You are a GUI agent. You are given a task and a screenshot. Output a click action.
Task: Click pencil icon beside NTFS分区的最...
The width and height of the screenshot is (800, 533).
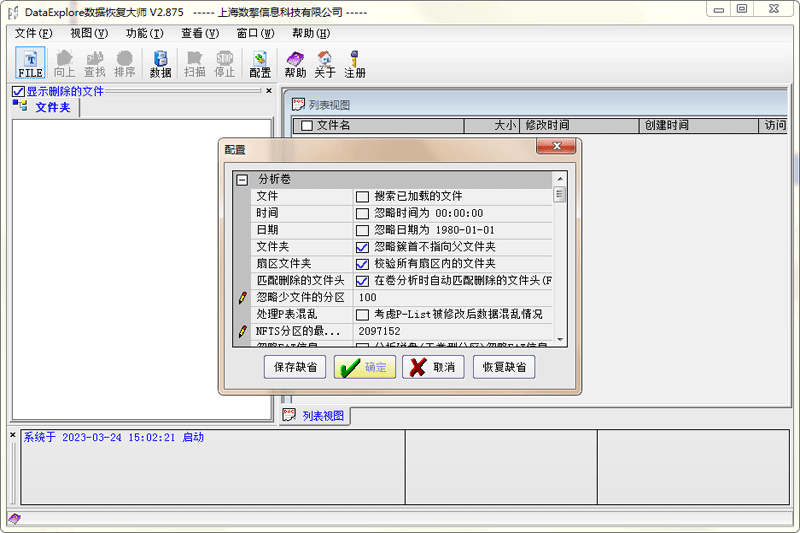[243, 331]
